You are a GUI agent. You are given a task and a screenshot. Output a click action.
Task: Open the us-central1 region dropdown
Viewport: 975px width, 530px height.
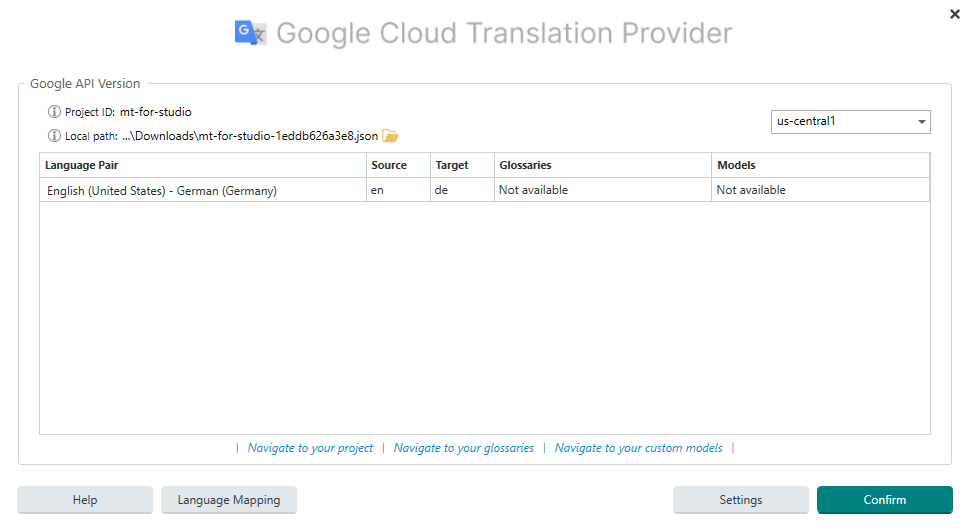pos(851,122)
